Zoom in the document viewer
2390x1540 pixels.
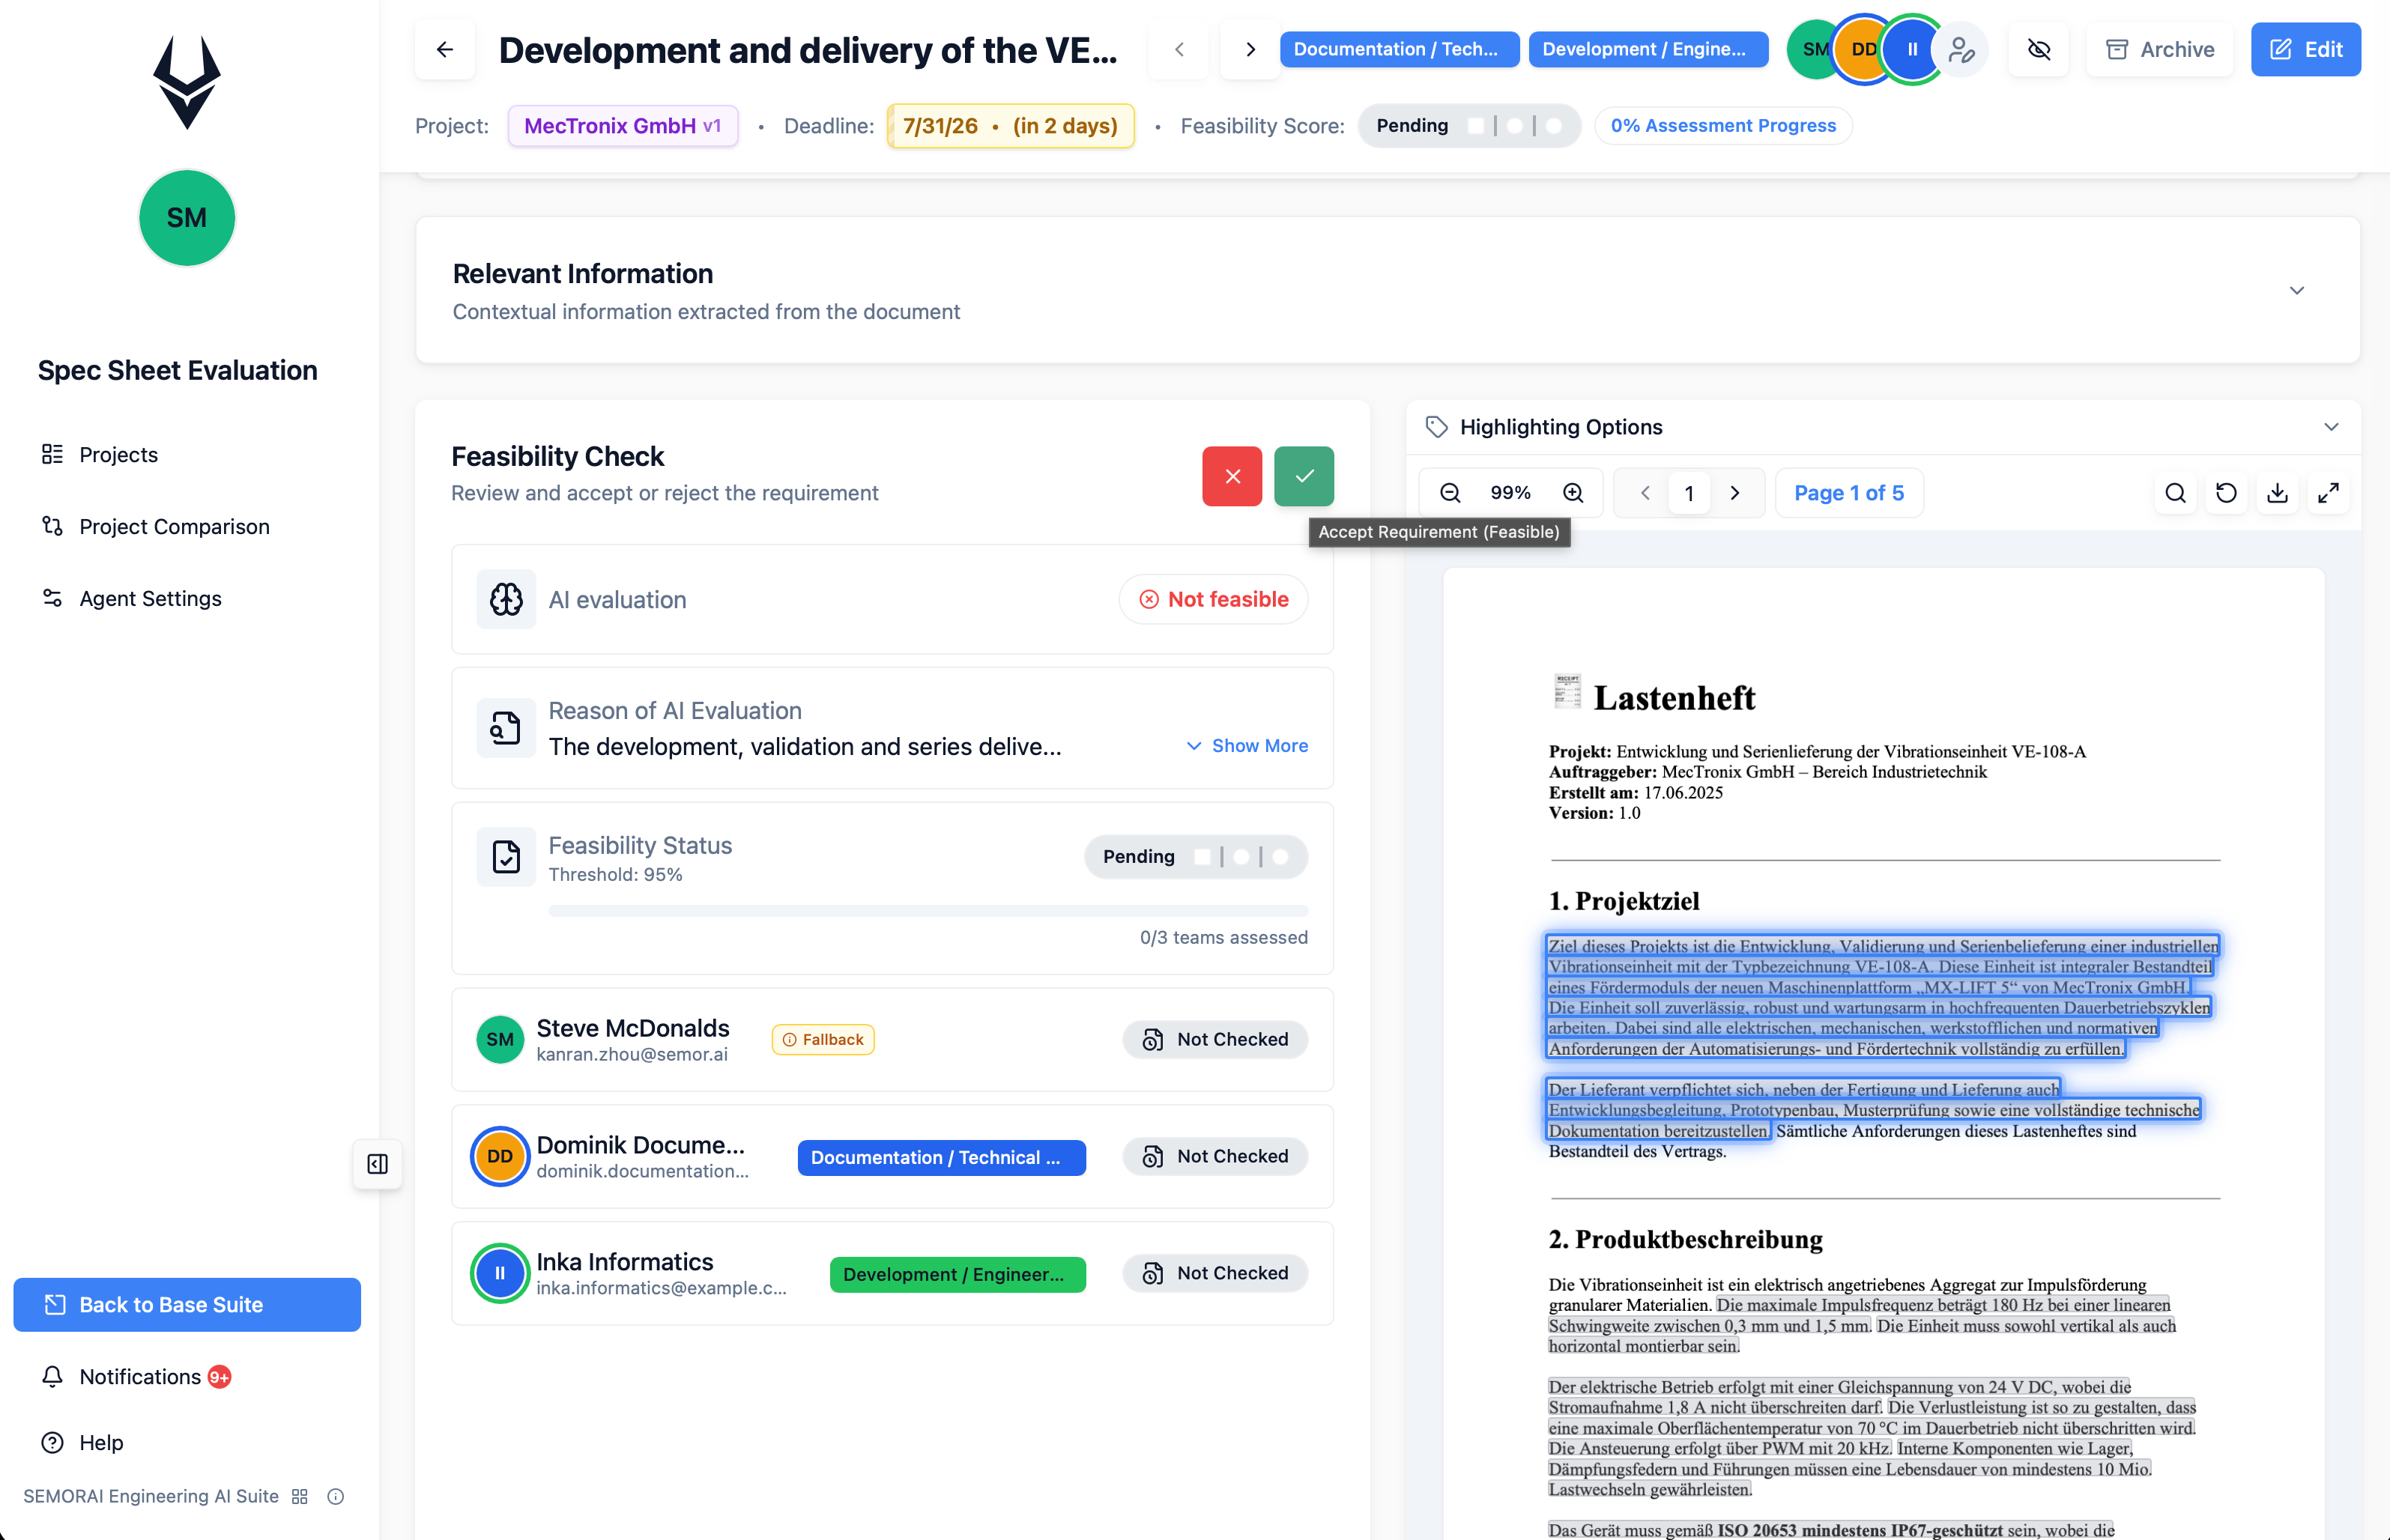[x=1573, y=493]
